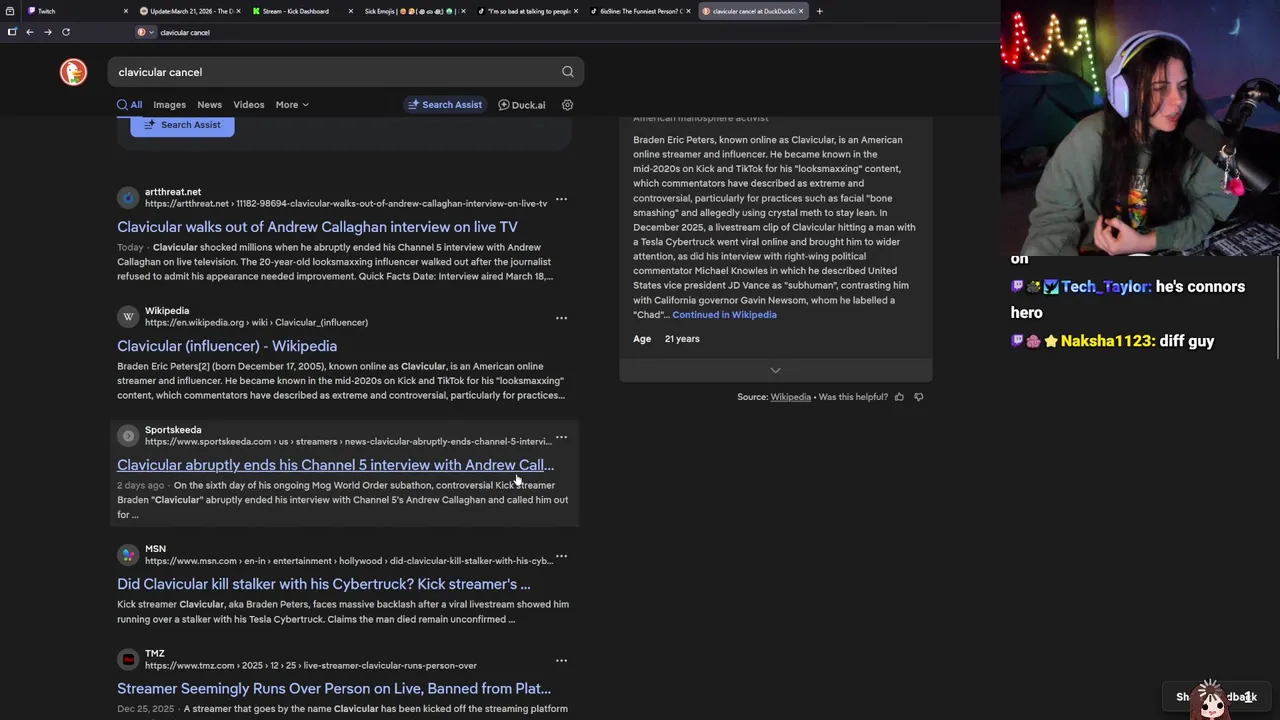The image size is (1280, 720).
Task: Reload the page
Action: tap(66, 32)
